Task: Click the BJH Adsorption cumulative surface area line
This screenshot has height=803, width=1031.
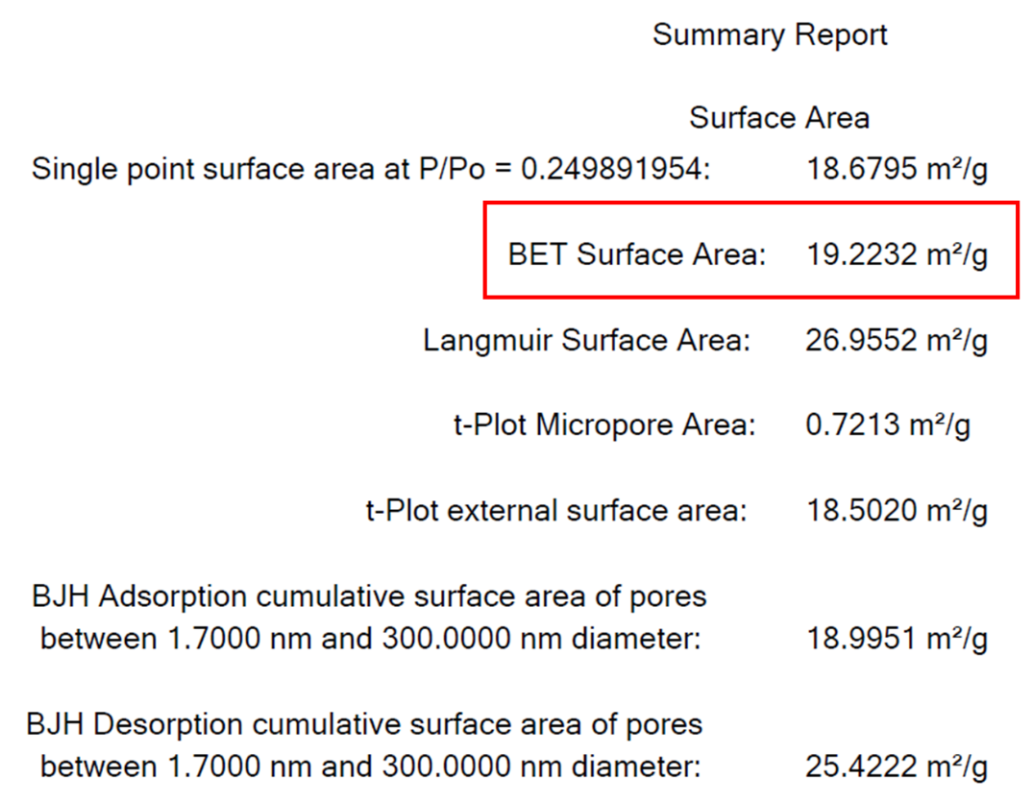Action: pyautogui.click(x=368, y=597)
